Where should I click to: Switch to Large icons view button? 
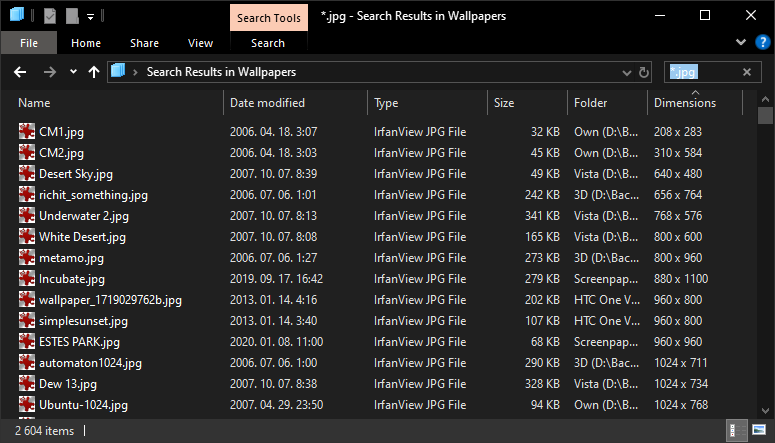tap(759, 430)
